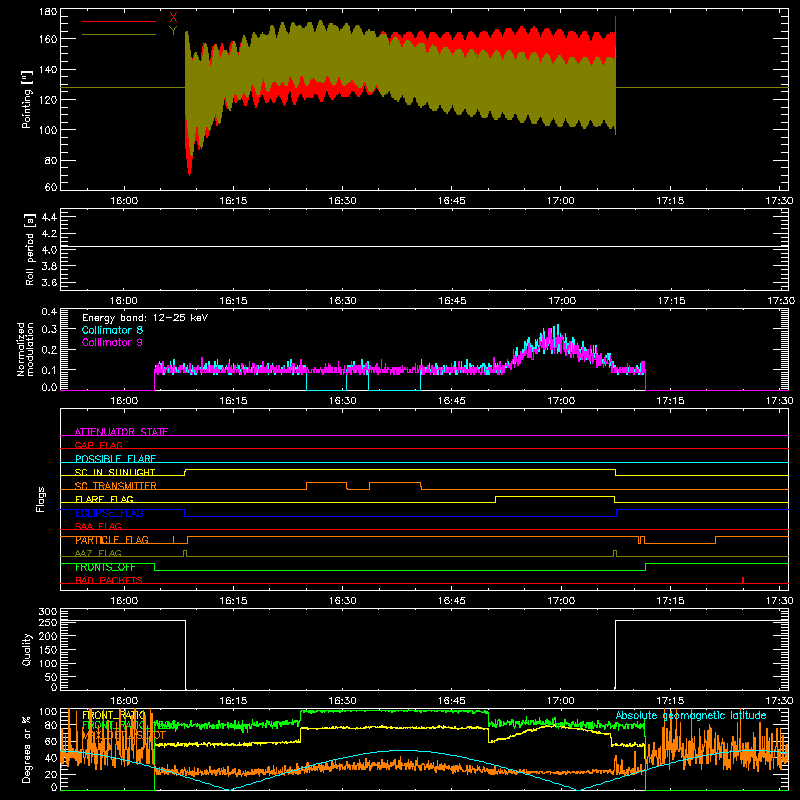Click the 'Pointing' y-axis title
Screen dimensions: 800x800
27,99
